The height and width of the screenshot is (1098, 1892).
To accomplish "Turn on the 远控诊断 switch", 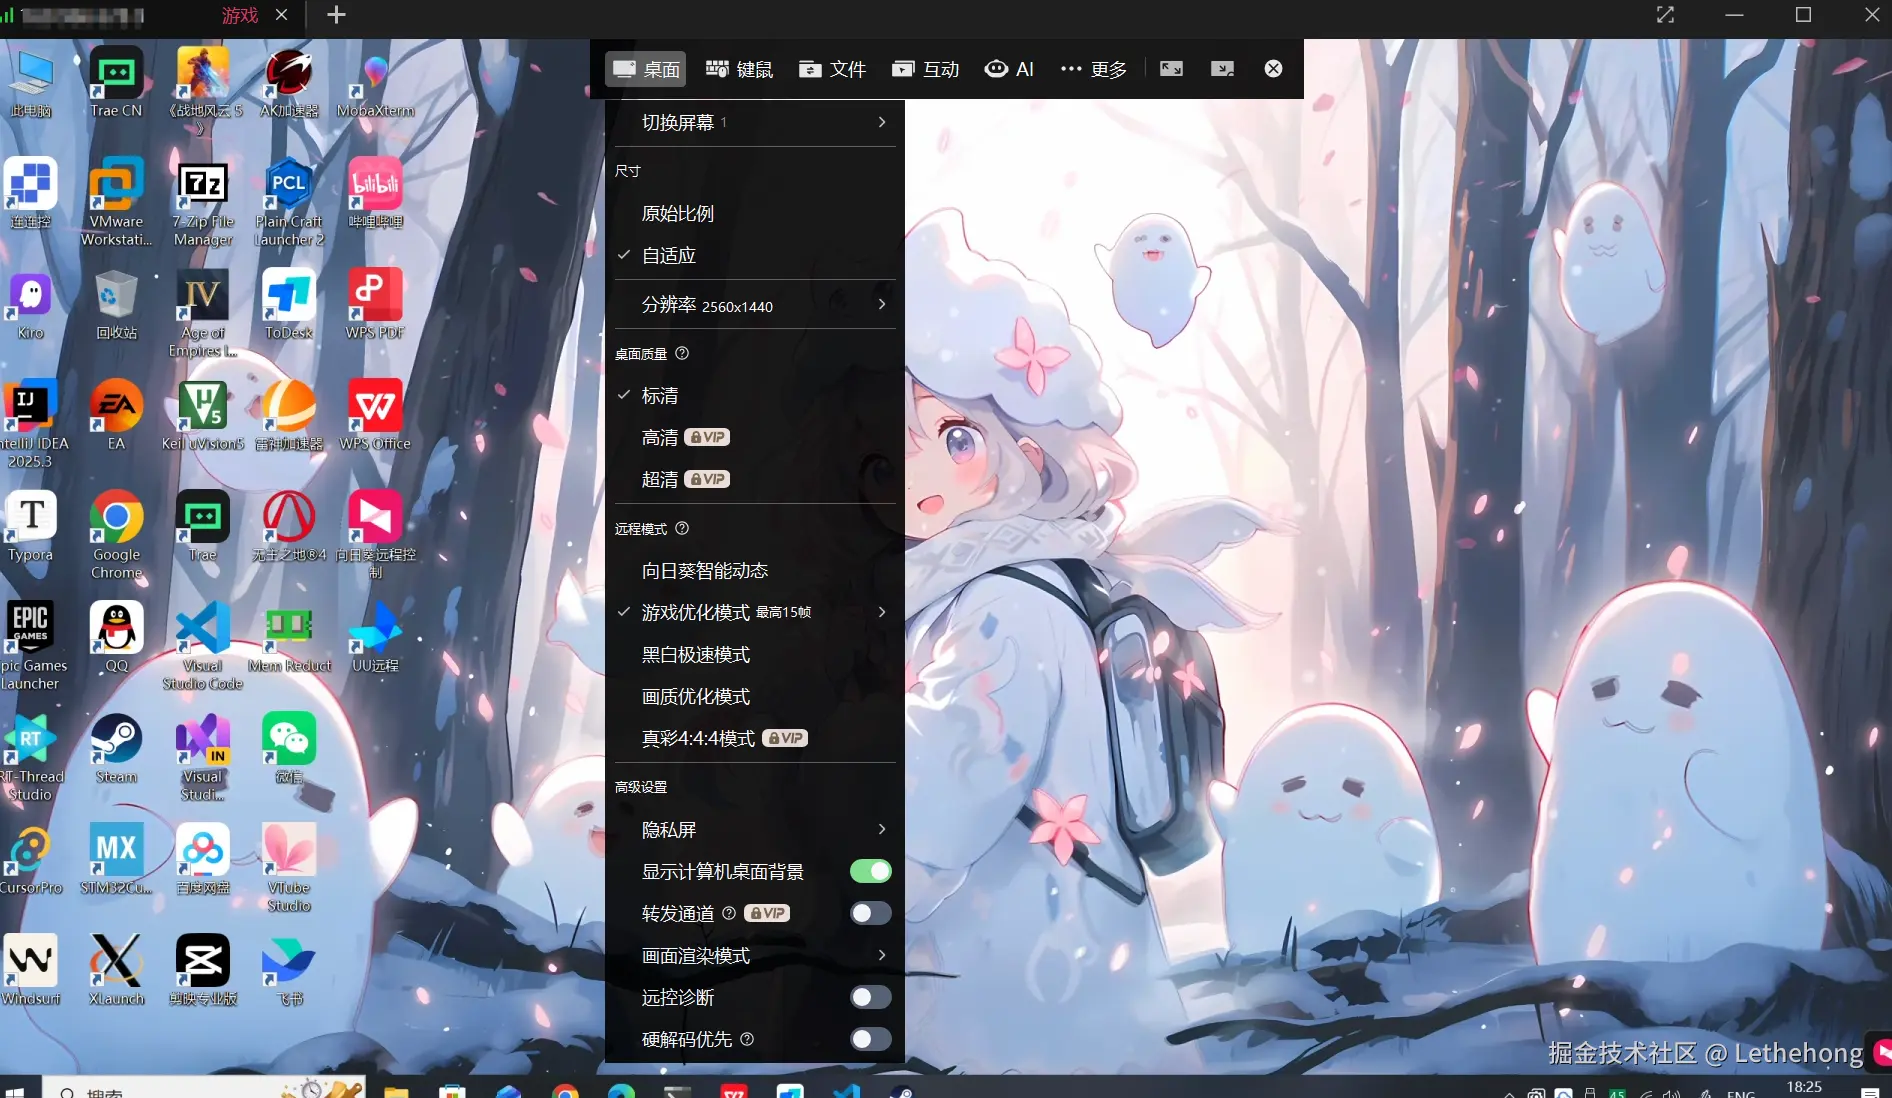I will coord(870,997).
